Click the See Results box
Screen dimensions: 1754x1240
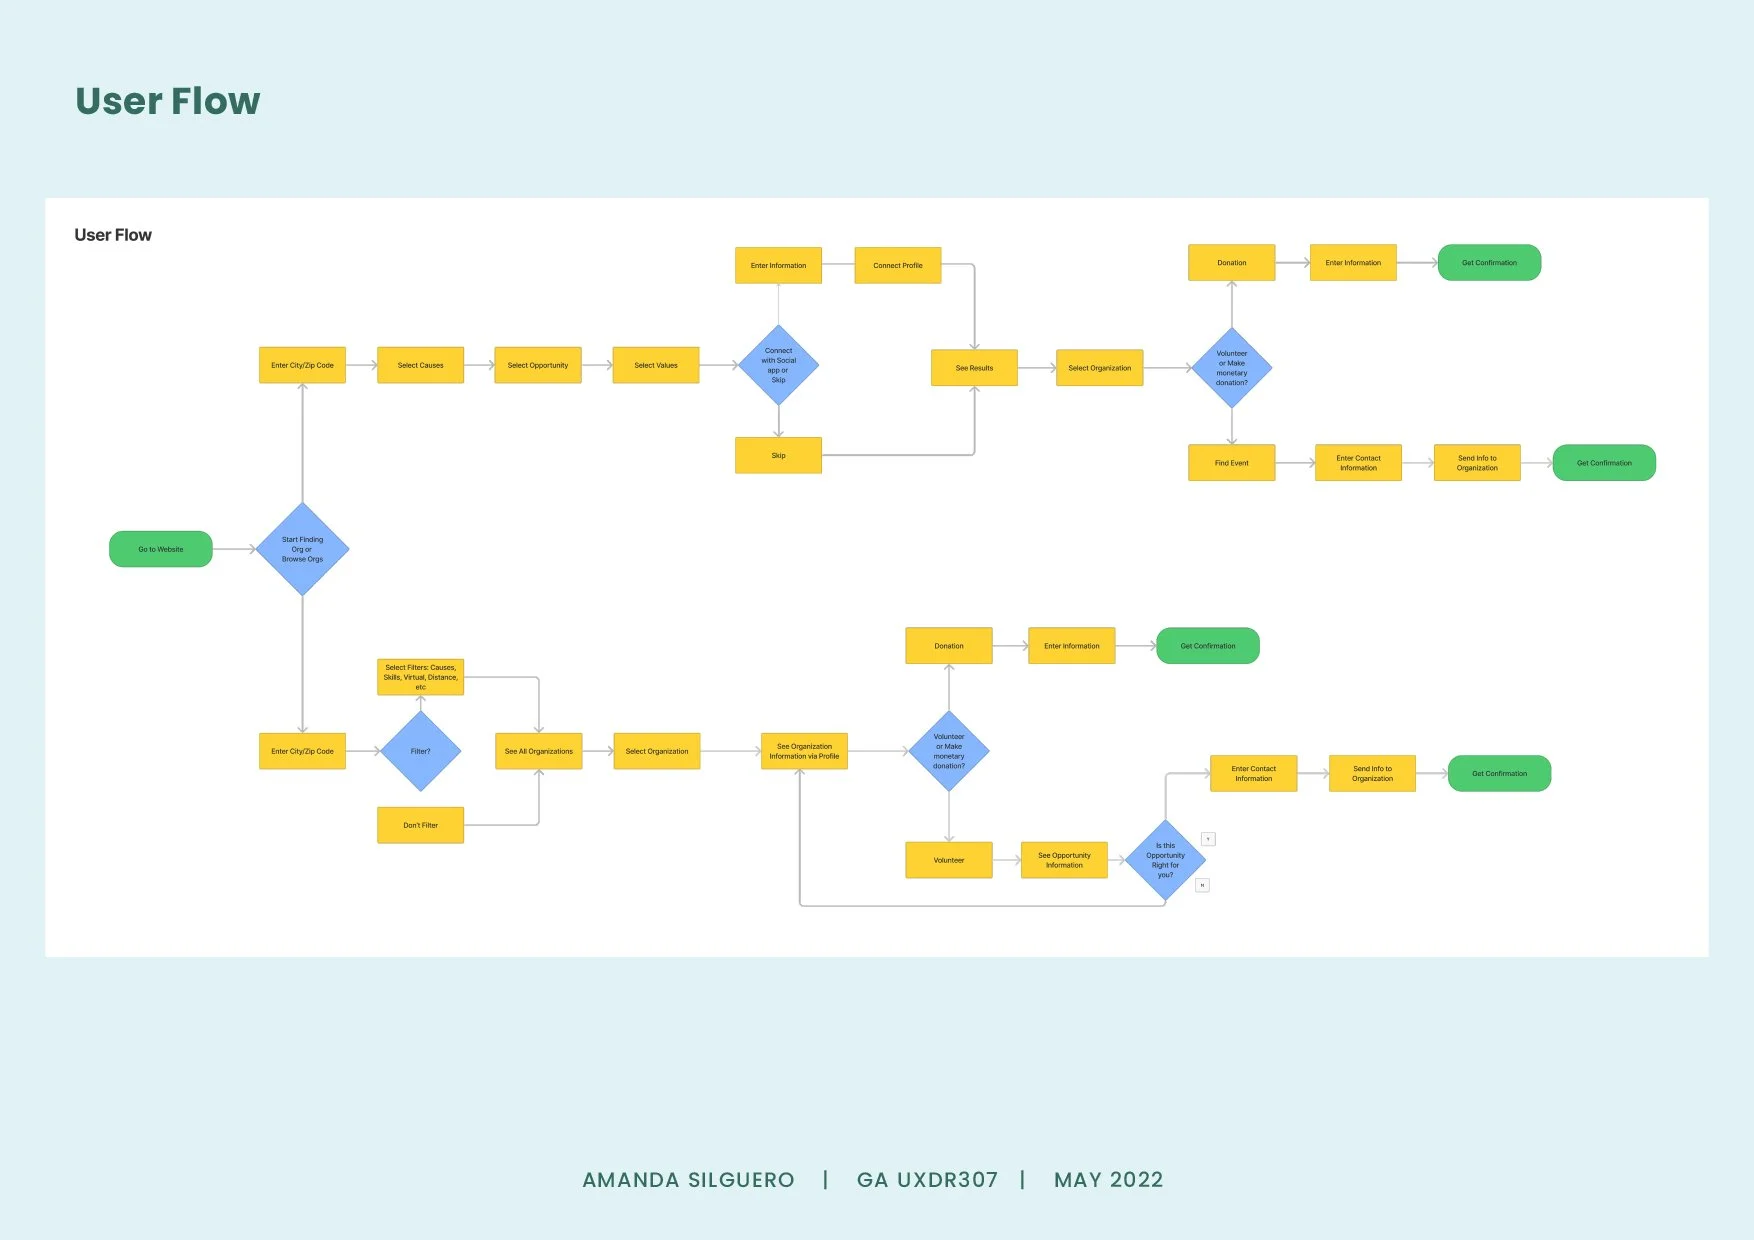(974, 368)
